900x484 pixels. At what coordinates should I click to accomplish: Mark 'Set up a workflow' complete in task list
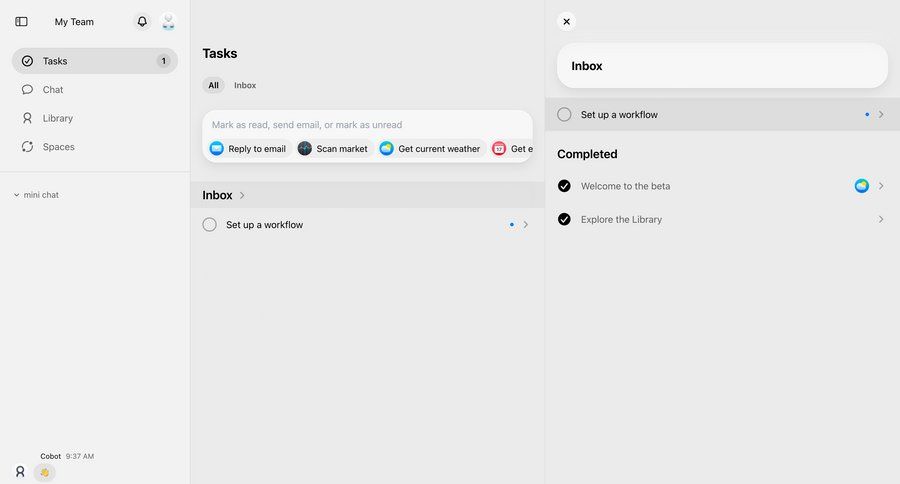pos(210,225)
